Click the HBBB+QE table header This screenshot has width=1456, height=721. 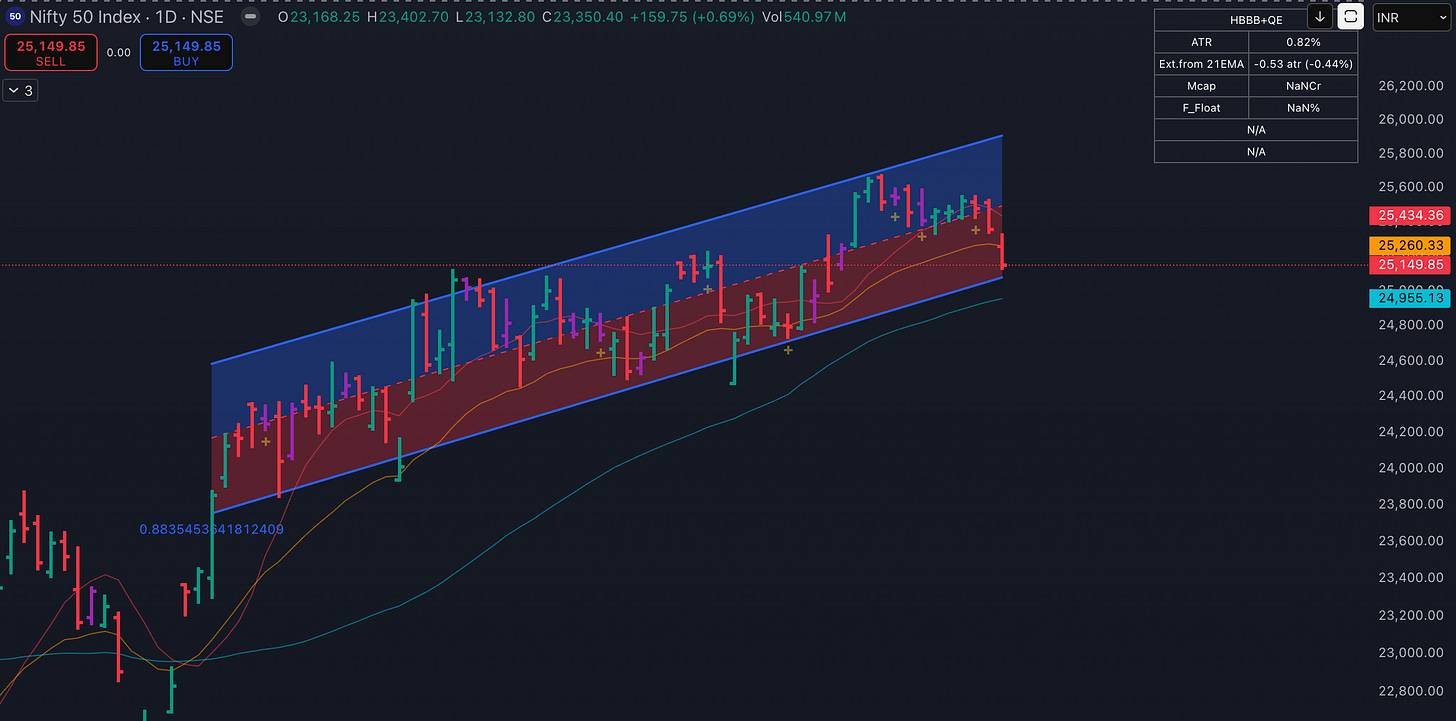[x=1256, y=20]
